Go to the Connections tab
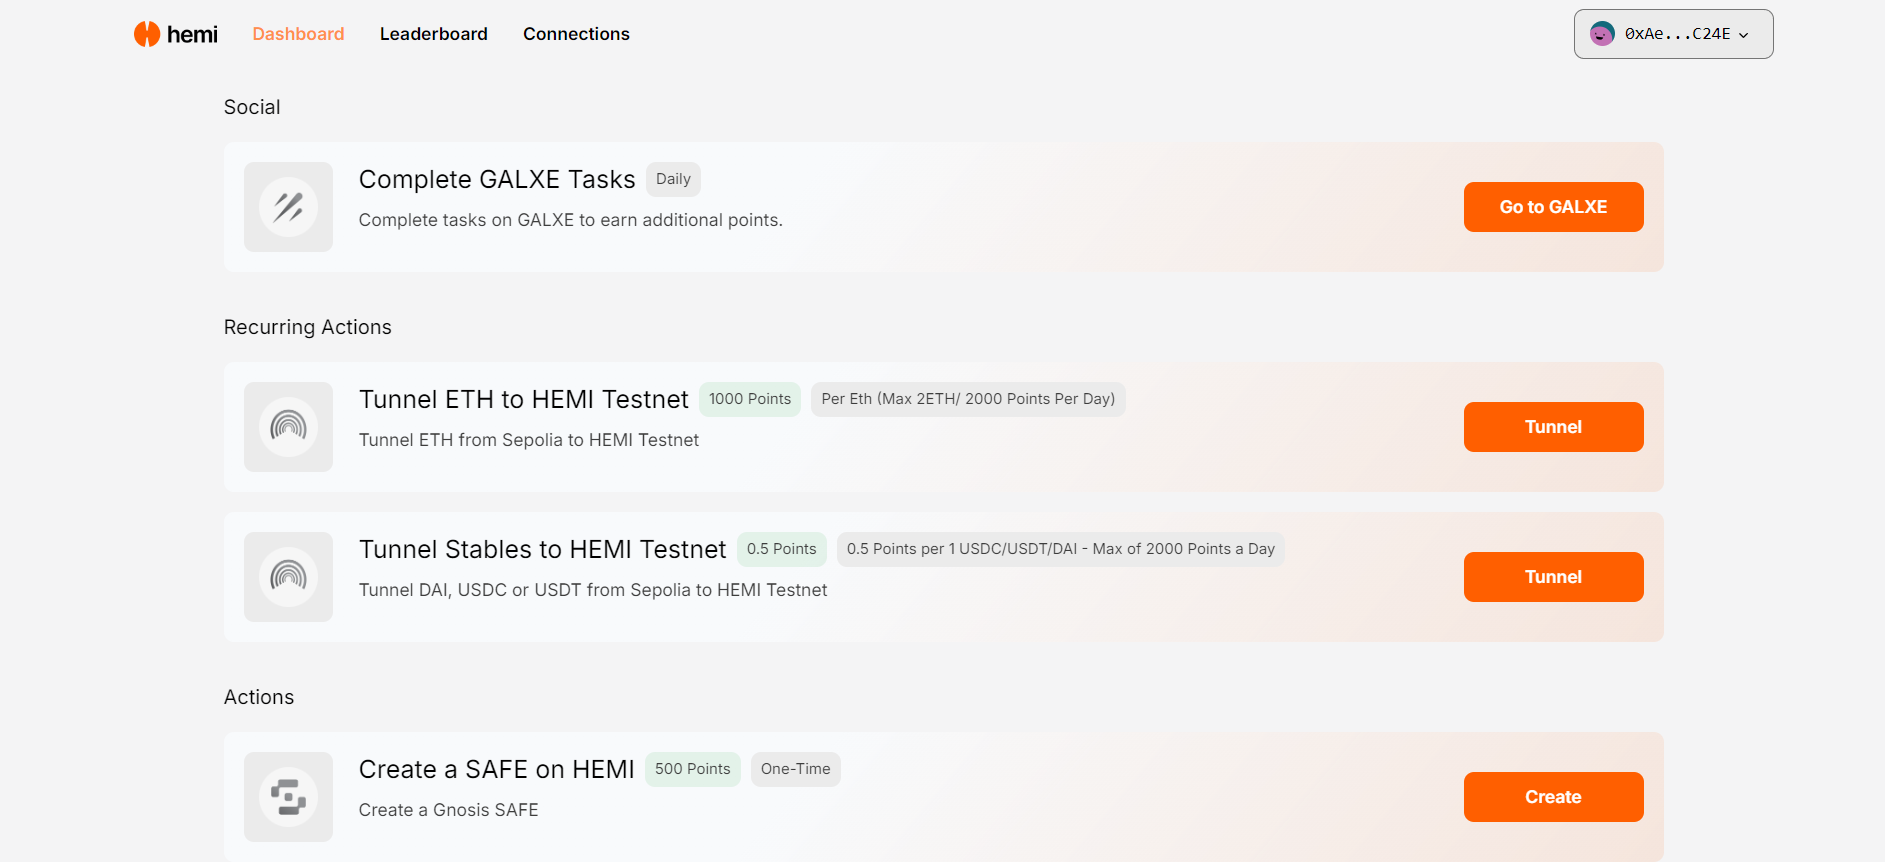 click(576, 34)
